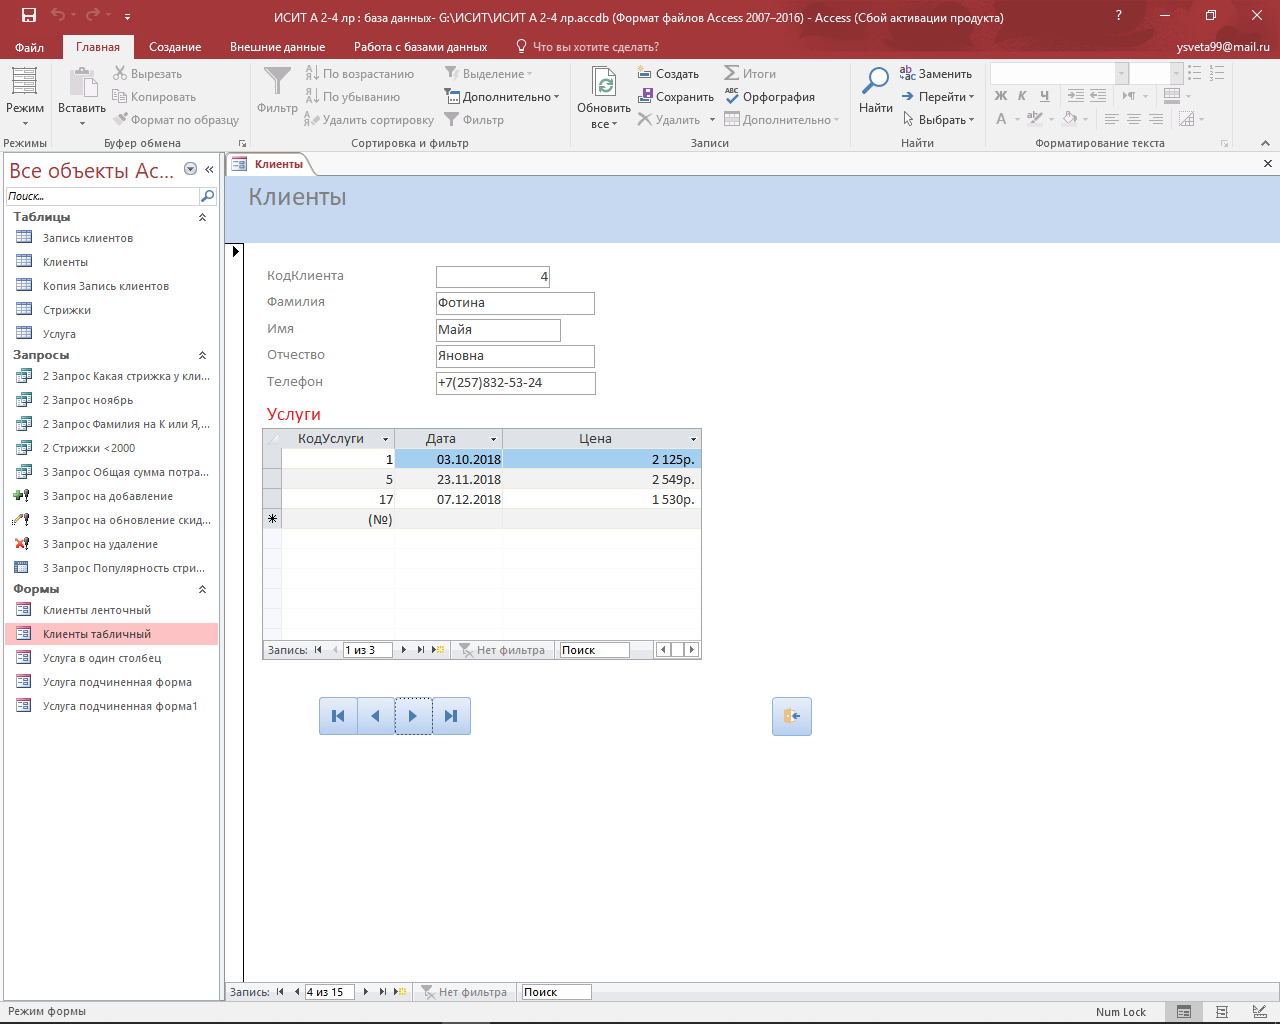Toggle Underline (Ч) text formatting
The height and width of the screenshot is (1024, 1280).
pyautogui.click(x=1044, y=96)
